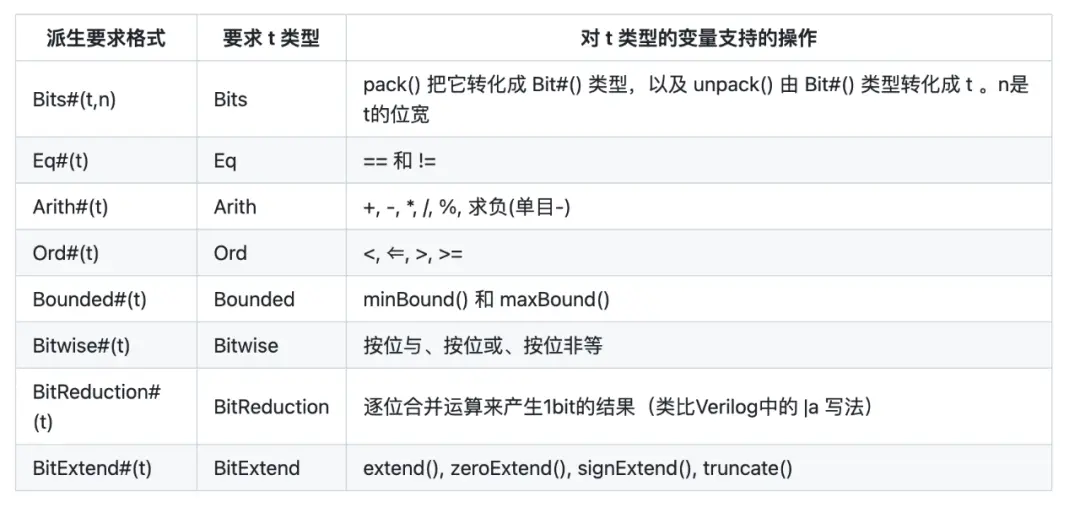1080x513 pixels.
Task: Click the arithmetic operators cell with 求负
Action: (x=467, y=207)
